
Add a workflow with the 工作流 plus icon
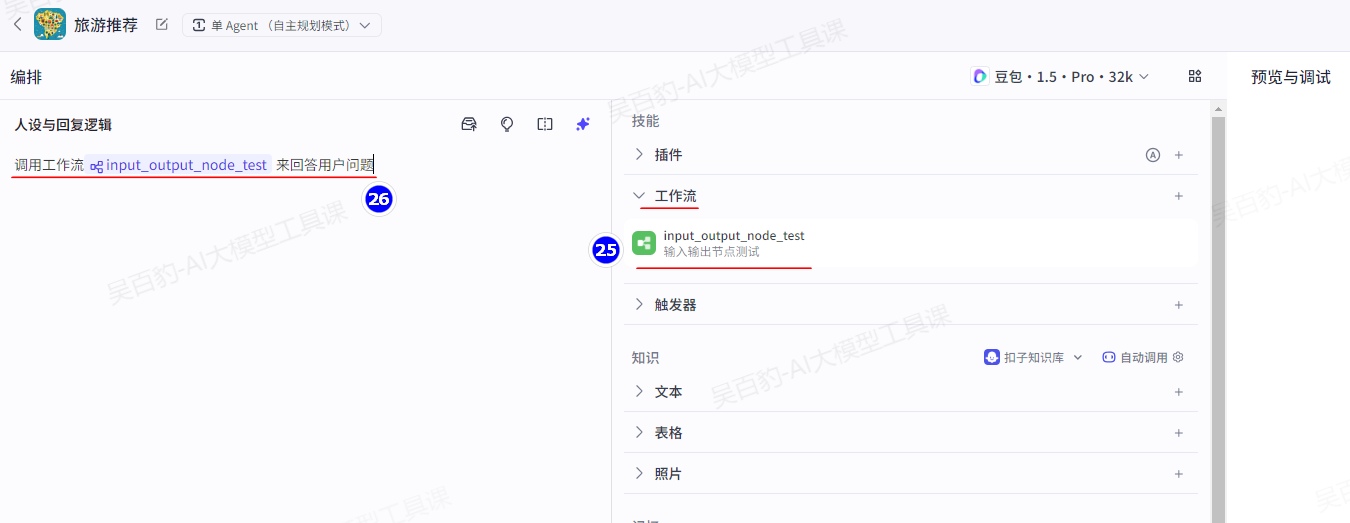(1179, 196)
